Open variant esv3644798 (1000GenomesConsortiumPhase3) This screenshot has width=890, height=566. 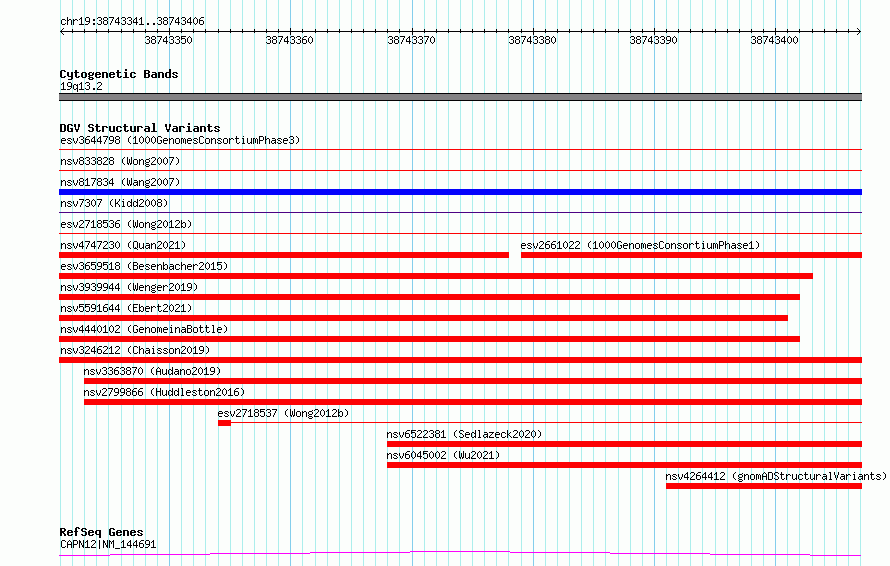[180, 140]
